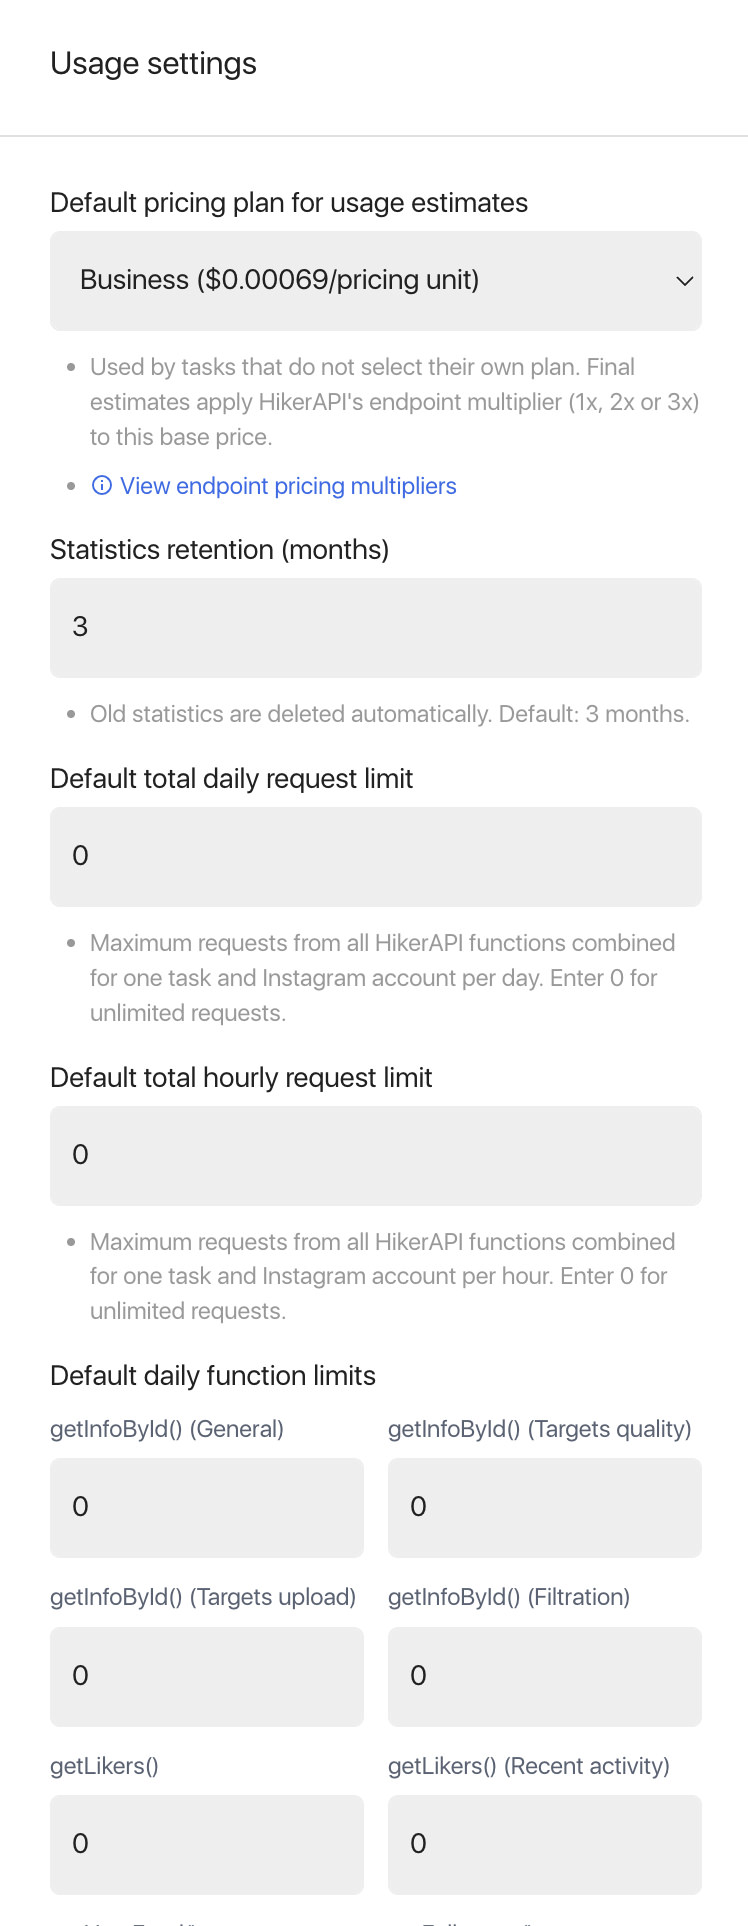
Task: Click the getLikers() (Recent activity) label text
Action: (529, 1766)
